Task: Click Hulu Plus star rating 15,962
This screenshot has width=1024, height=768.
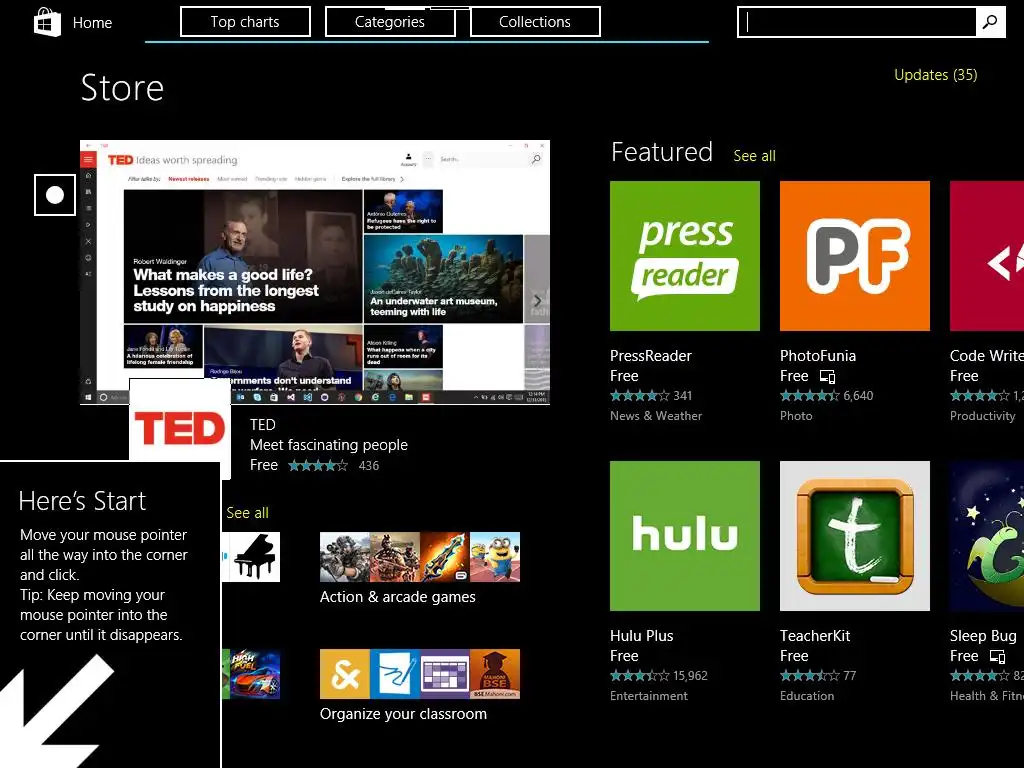Action: pyautogui.click(x=658, y=676)
